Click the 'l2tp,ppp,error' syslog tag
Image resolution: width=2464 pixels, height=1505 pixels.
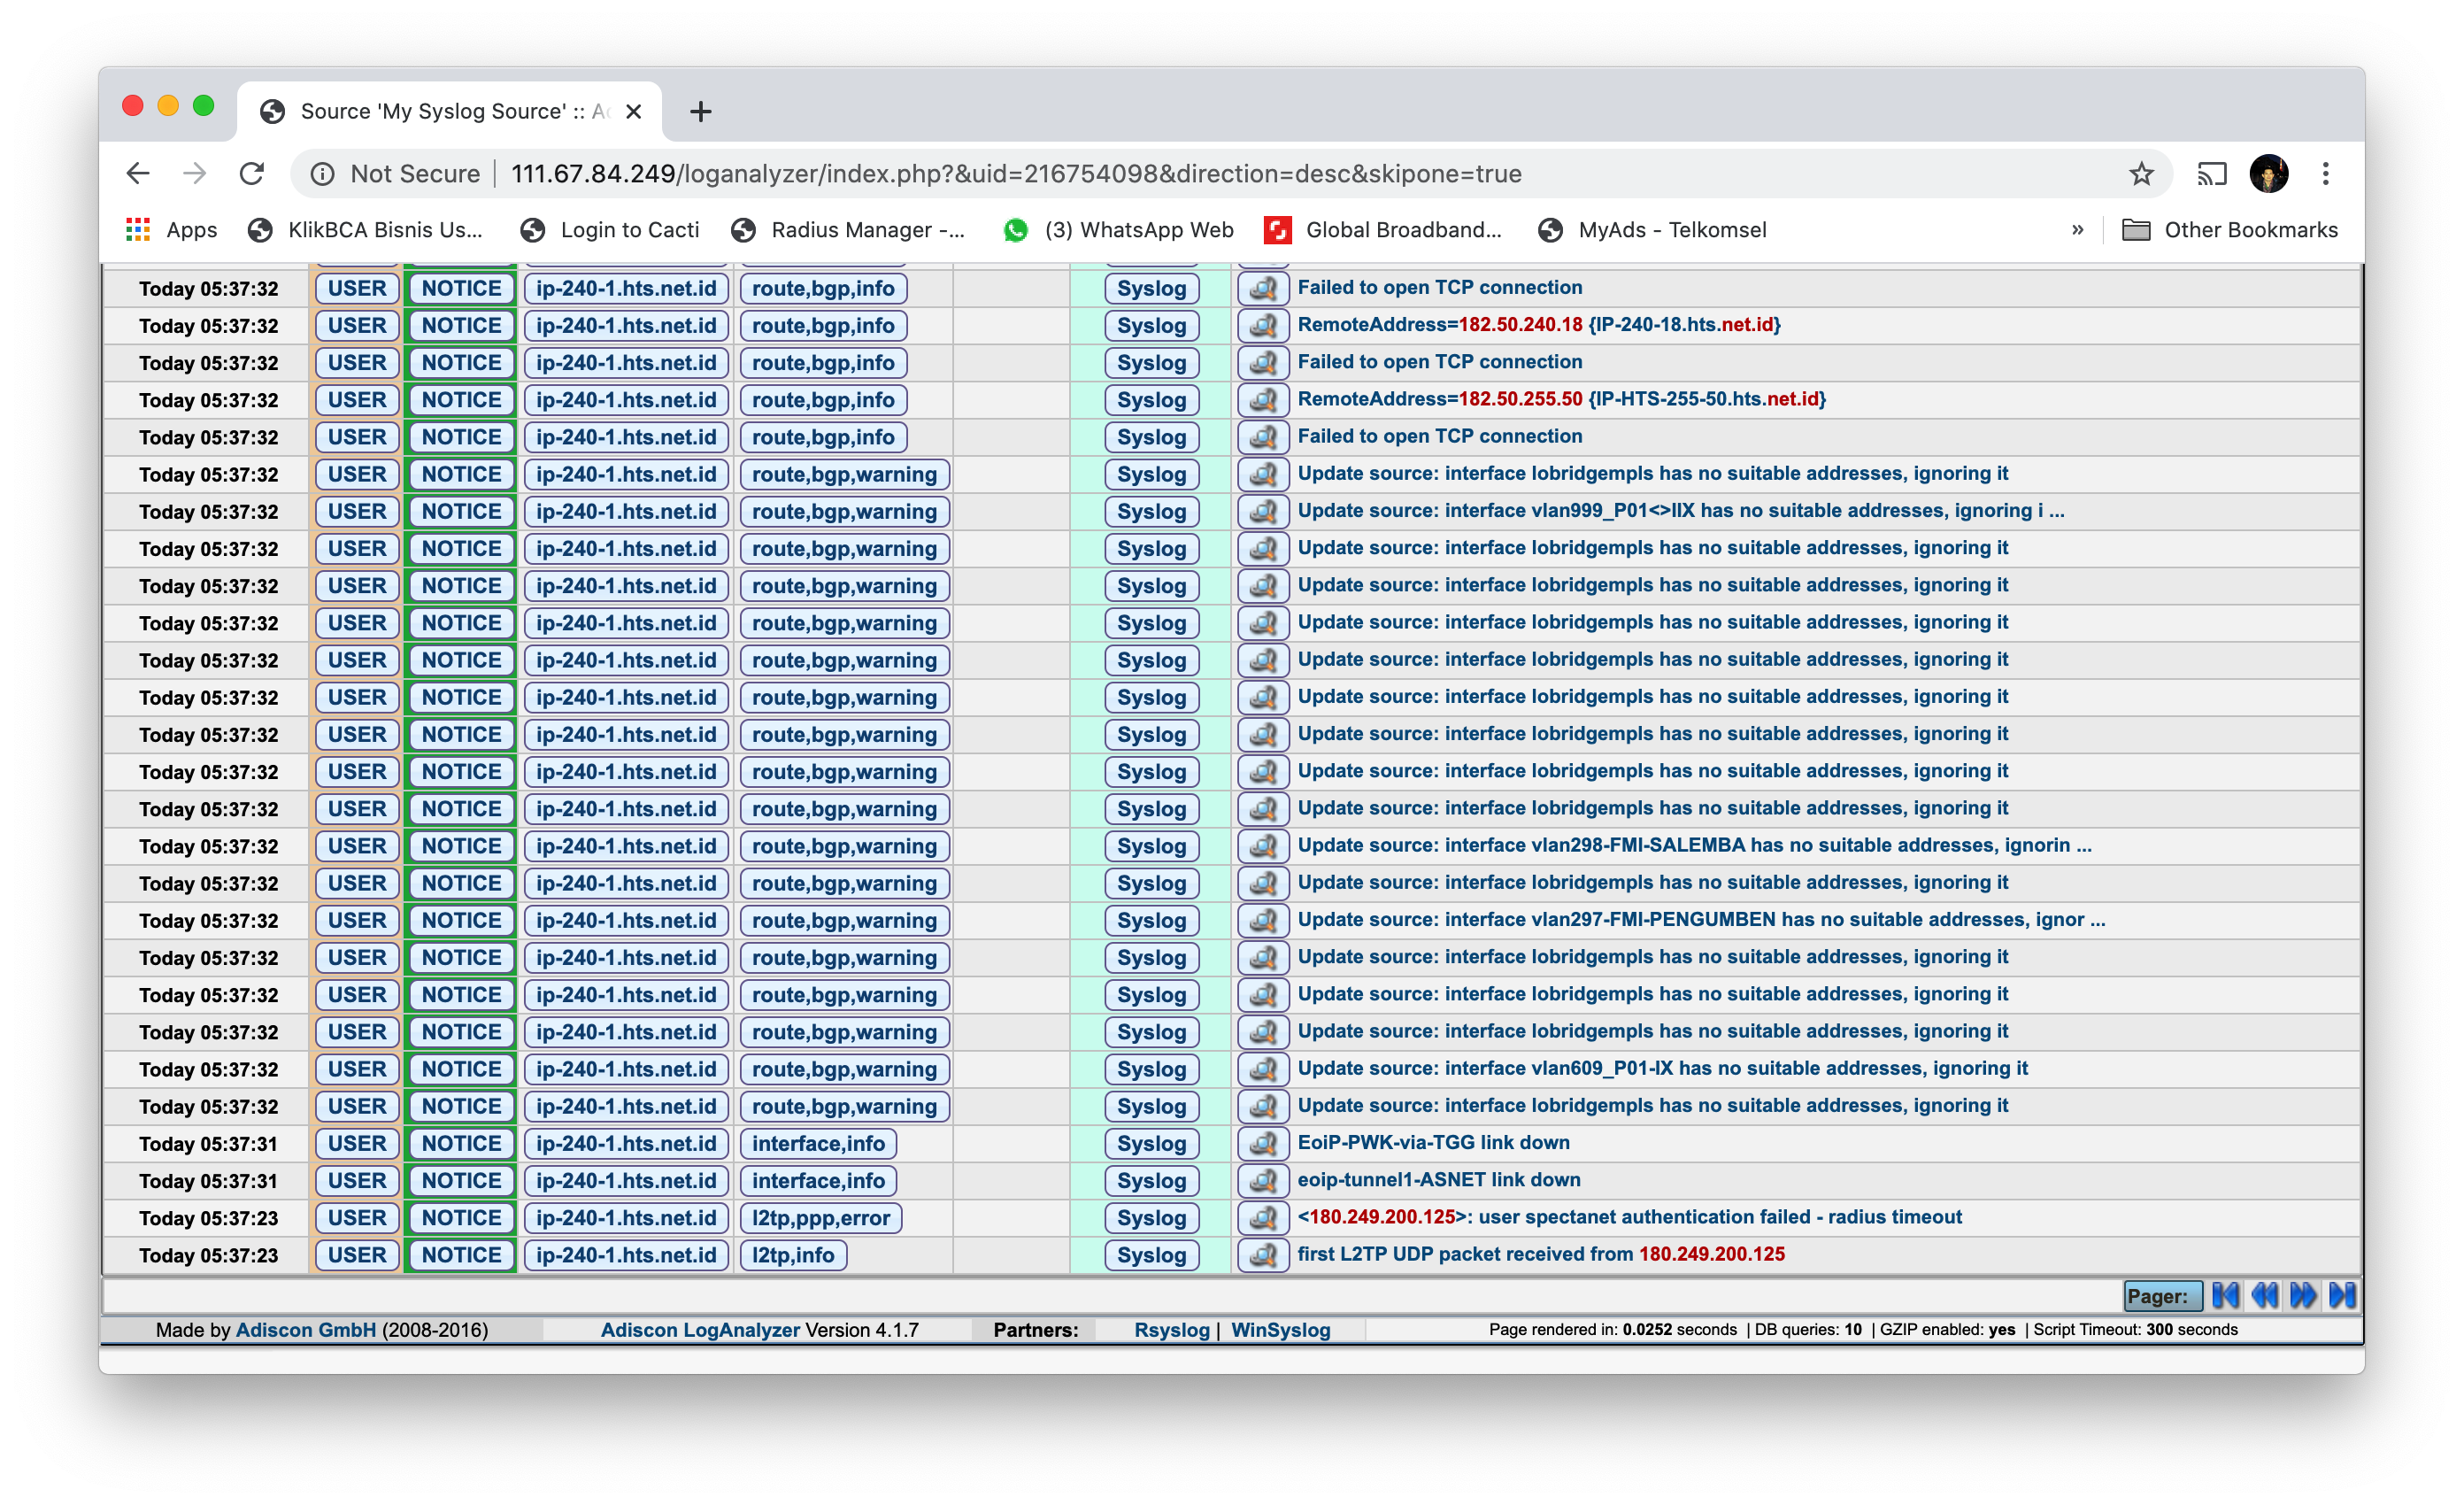click(820, 1218)
